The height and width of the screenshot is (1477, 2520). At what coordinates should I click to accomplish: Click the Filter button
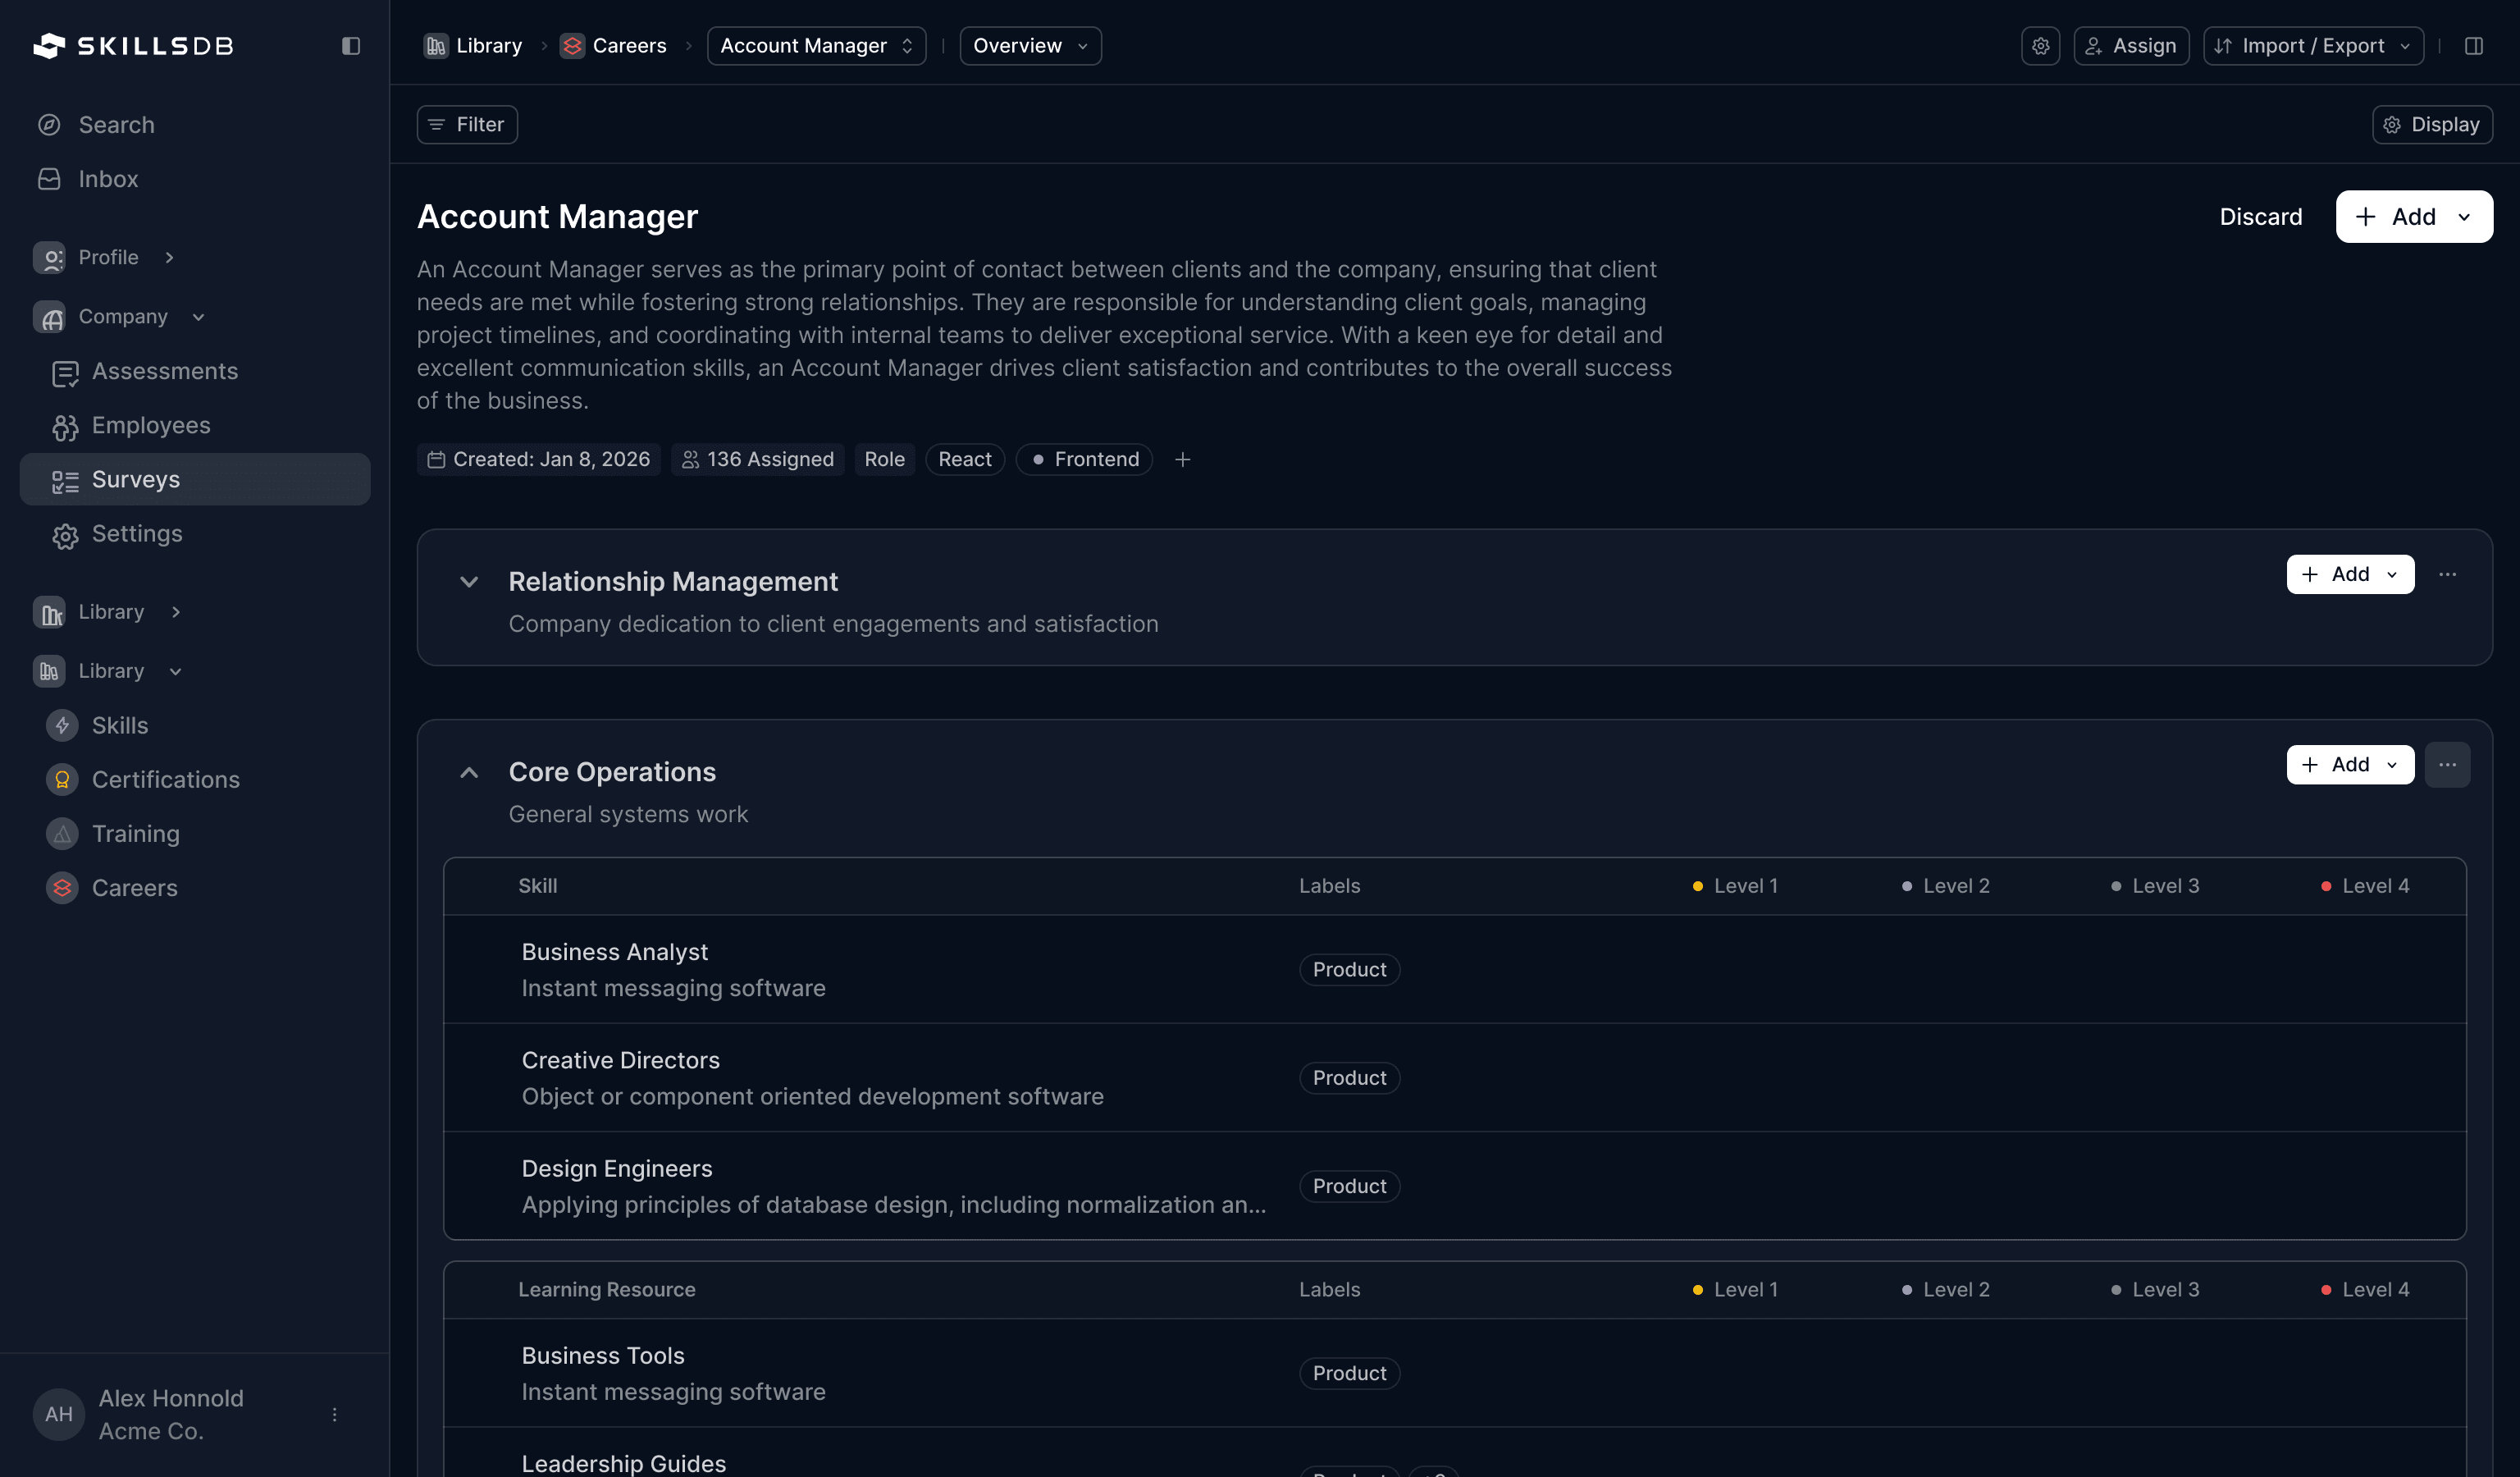[x=467, y=125]
